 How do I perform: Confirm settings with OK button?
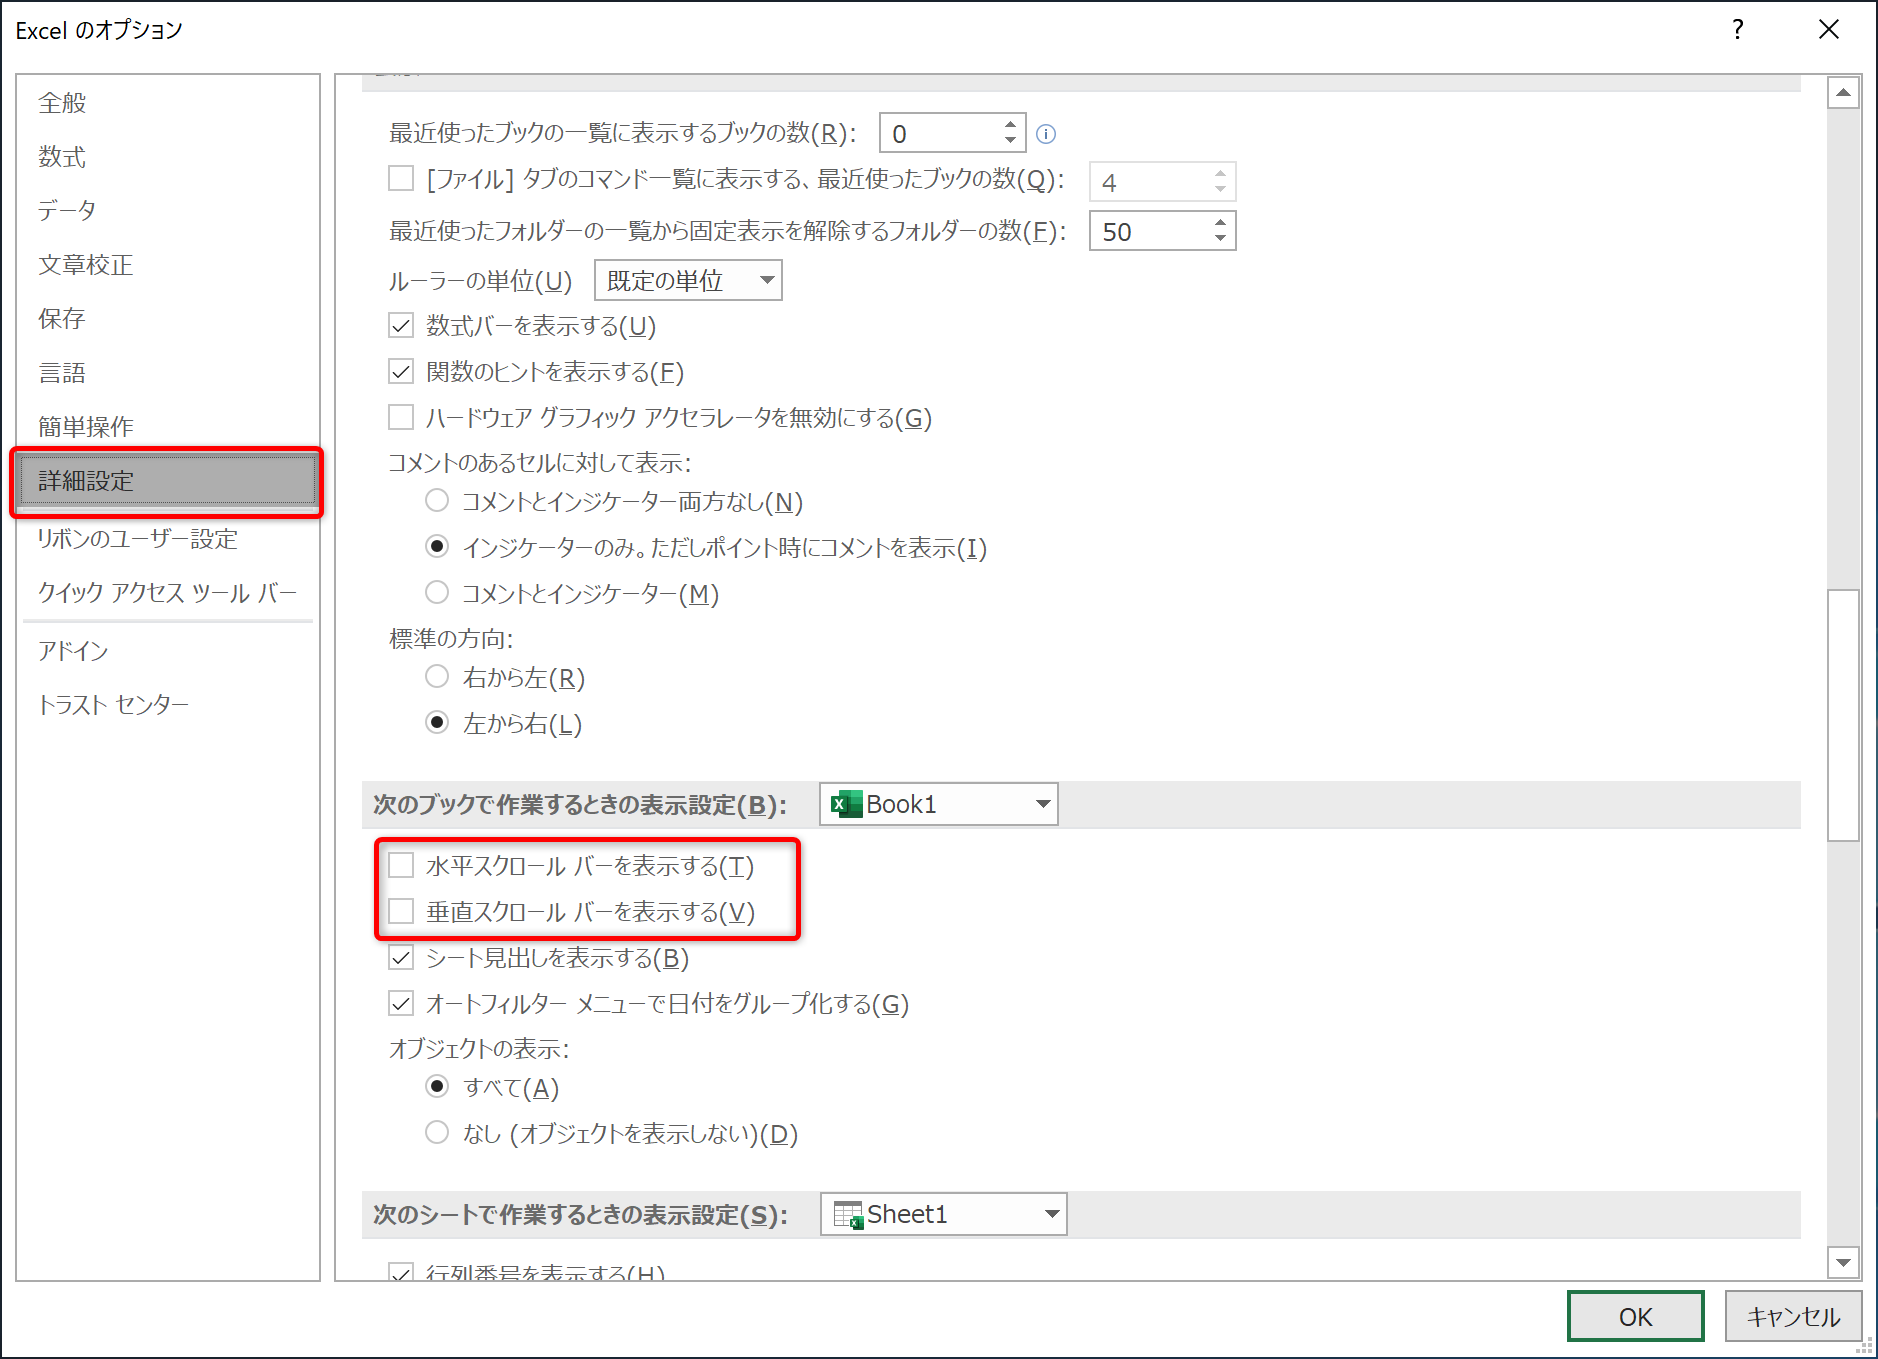[x=1636, y=1316]
